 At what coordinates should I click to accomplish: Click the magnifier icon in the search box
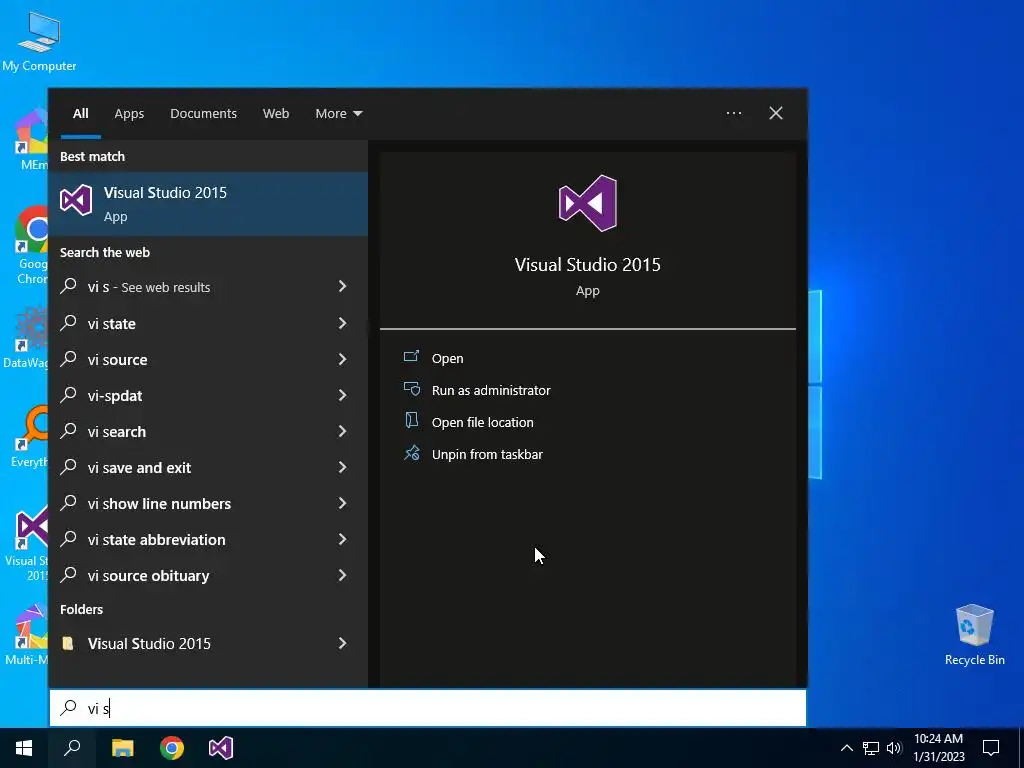coord(69,707)
